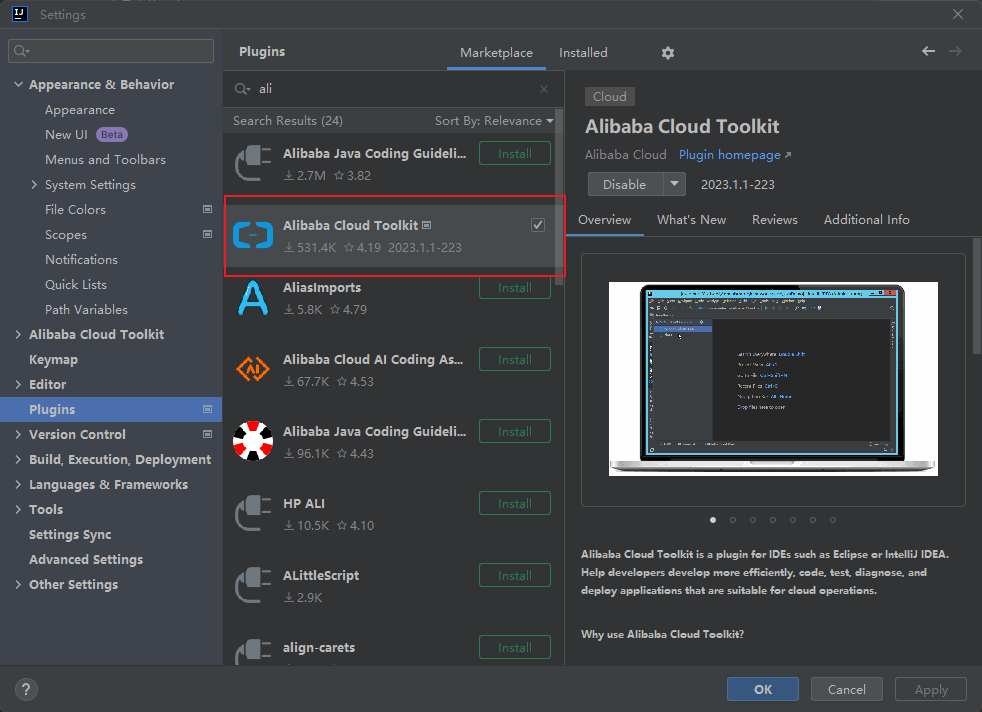Click the HP ALI plugin icon
The width and height of the screenshot is (982, 712).
click(x=253, y=513)
